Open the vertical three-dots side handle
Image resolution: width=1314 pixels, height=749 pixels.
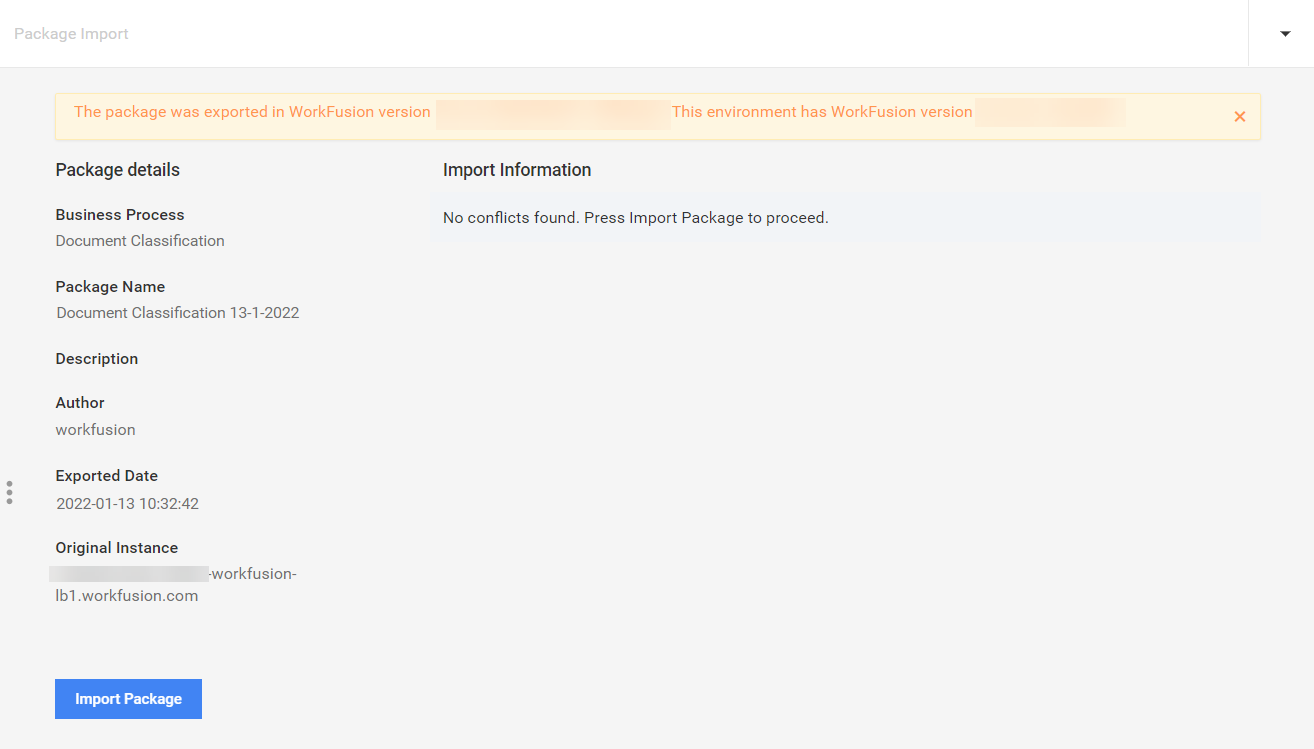pos(9,492)
